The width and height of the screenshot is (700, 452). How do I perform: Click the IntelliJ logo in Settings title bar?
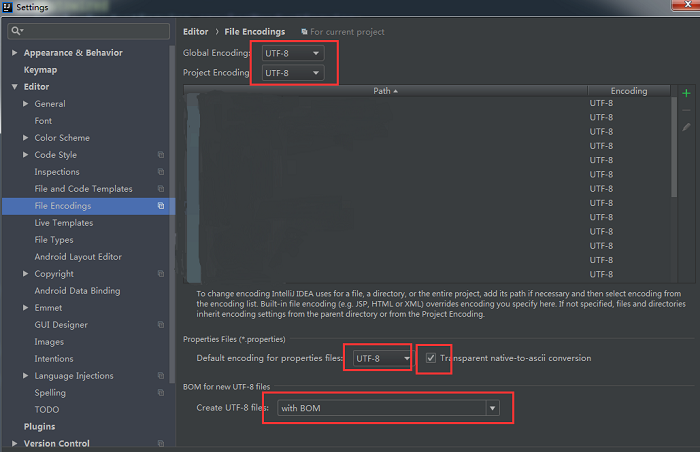tap(7, 7)
